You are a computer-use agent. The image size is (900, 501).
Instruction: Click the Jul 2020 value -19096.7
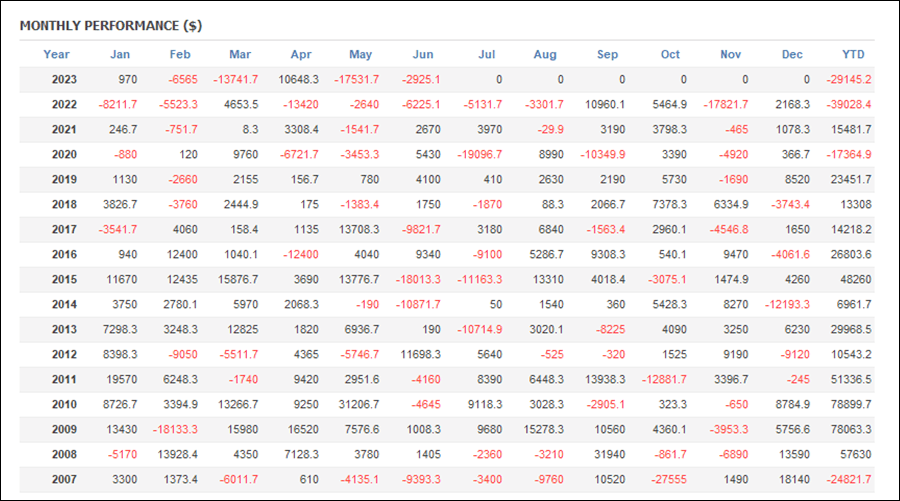479,154
